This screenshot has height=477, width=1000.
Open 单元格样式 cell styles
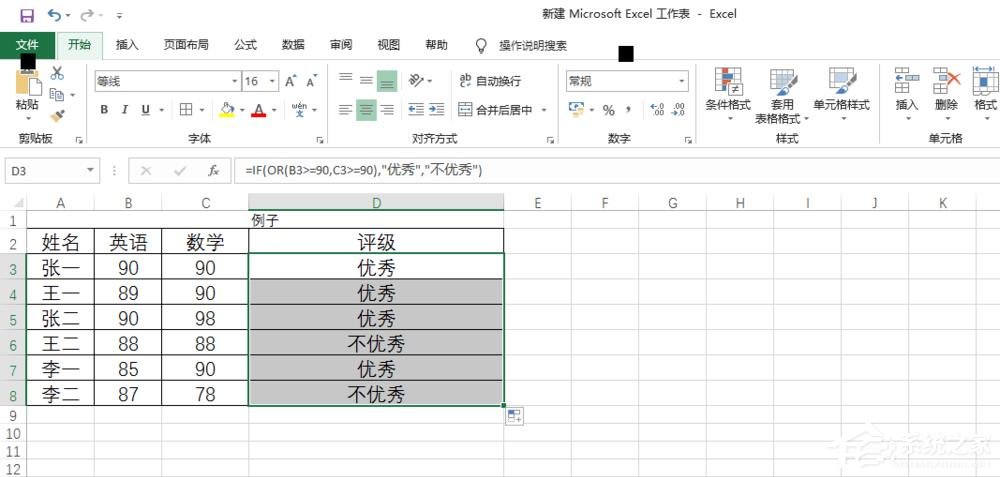click(842, 94)
